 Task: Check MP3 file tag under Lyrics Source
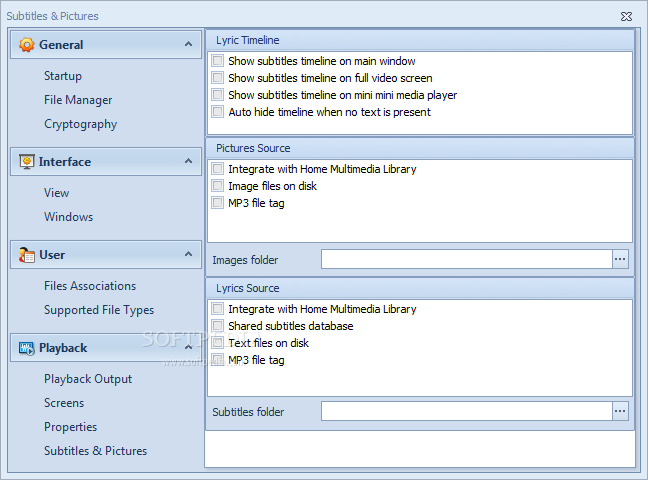[217, 360]
